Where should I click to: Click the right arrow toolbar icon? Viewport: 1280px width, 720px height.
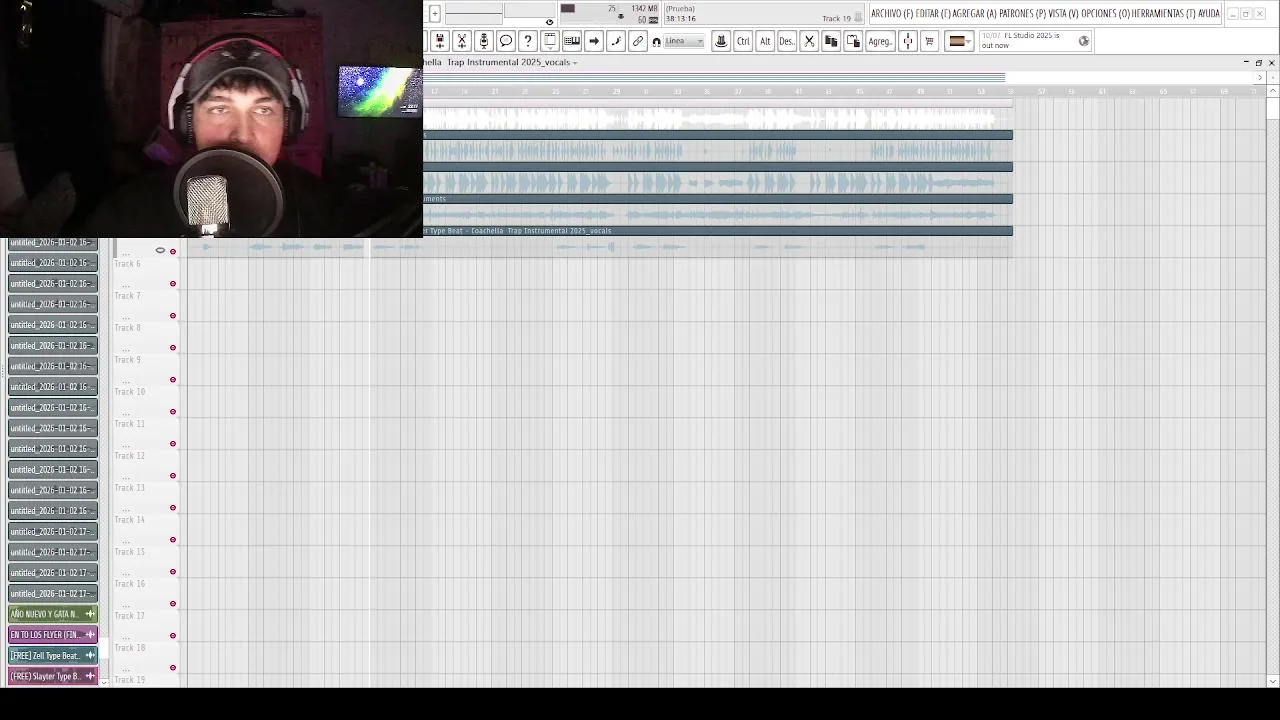pos(593,41)
